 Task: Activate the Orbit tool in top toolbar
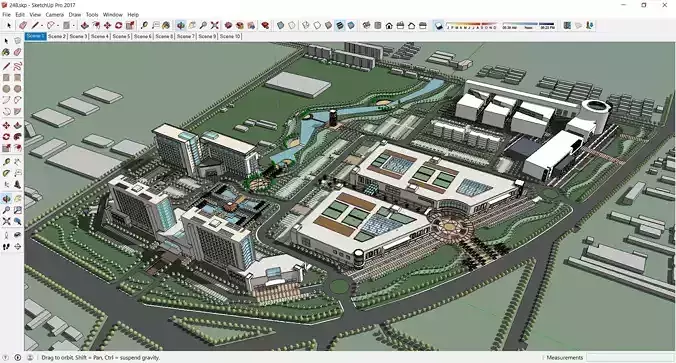click(181, 25)
